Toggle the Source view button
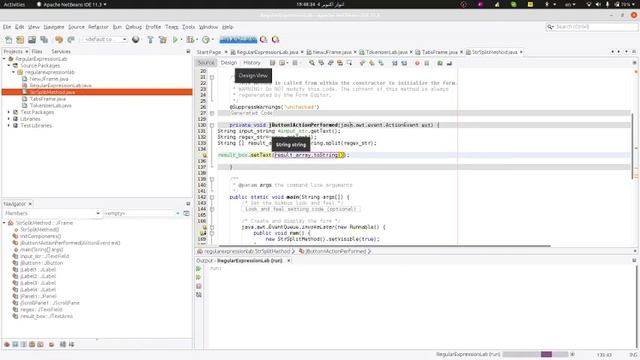640x360 pixels. coord(206,63)
